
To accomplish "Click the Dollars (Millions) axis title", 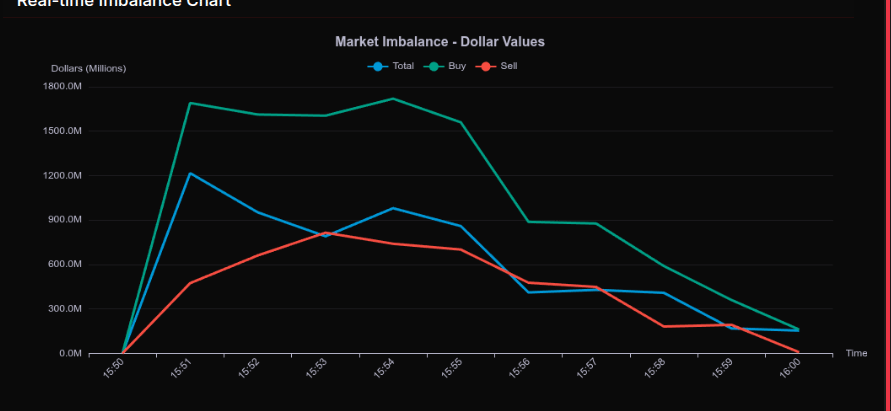I will pos(88,68).
